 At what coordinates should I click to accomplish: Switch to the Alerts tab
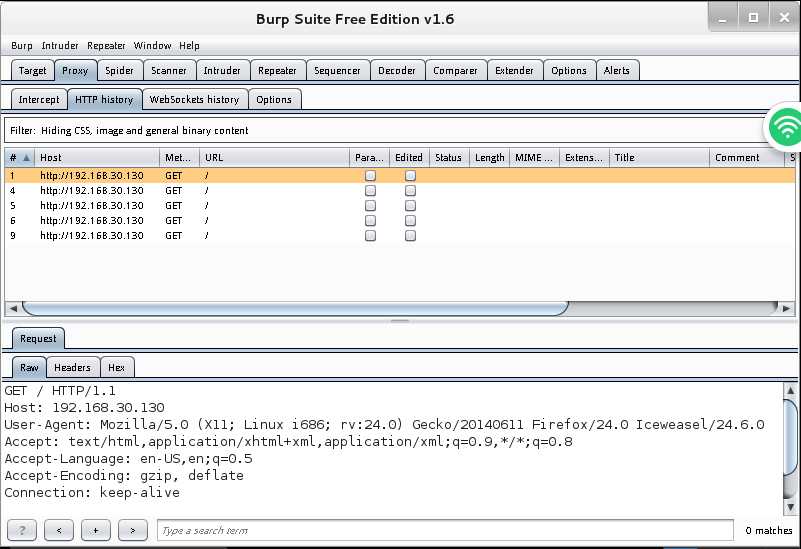(617, 70)
